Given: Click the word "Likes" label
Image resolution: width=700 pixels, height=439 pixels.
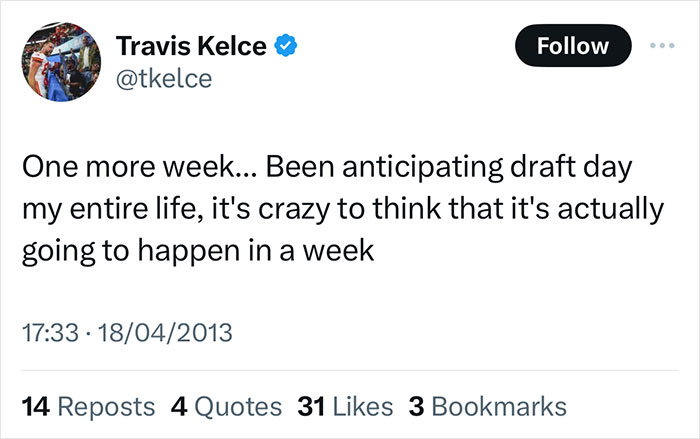Looking at the screenshot, I should (358, 407).
